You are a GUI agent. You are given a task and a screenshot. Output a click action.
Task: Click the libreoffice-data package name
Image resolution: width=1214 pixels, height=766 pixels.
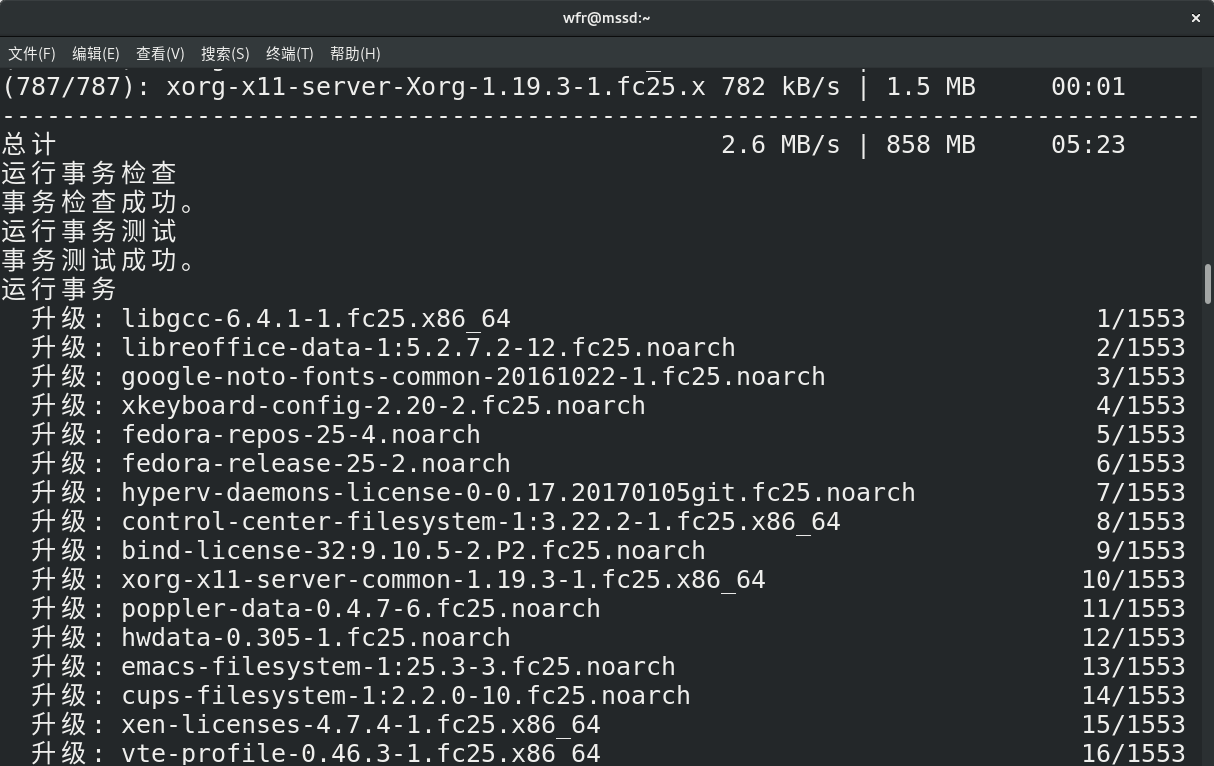tap(428, 348)
